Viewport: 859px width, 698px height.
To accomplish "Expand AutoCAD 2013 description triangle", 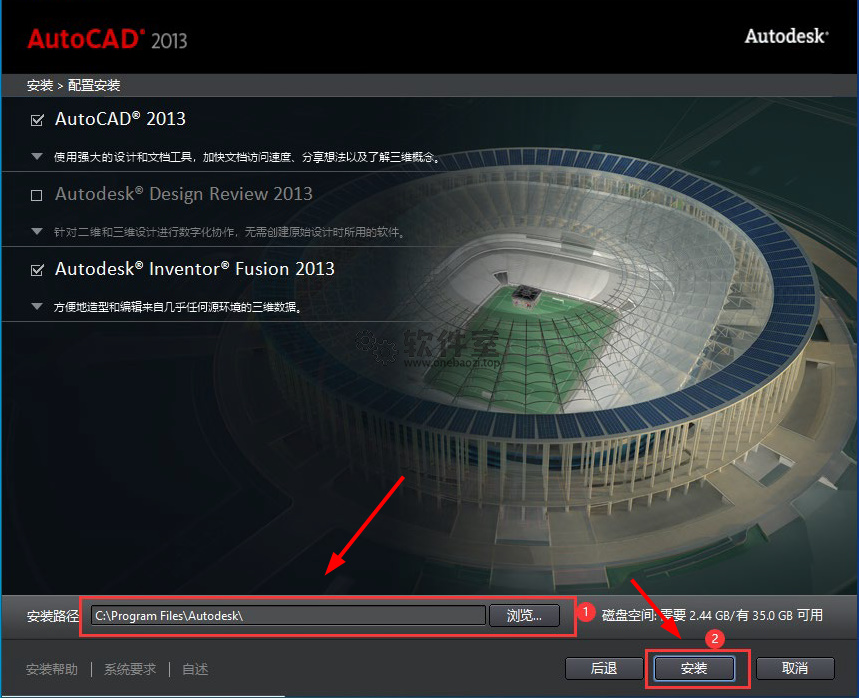I will click(x=37, y=157).
